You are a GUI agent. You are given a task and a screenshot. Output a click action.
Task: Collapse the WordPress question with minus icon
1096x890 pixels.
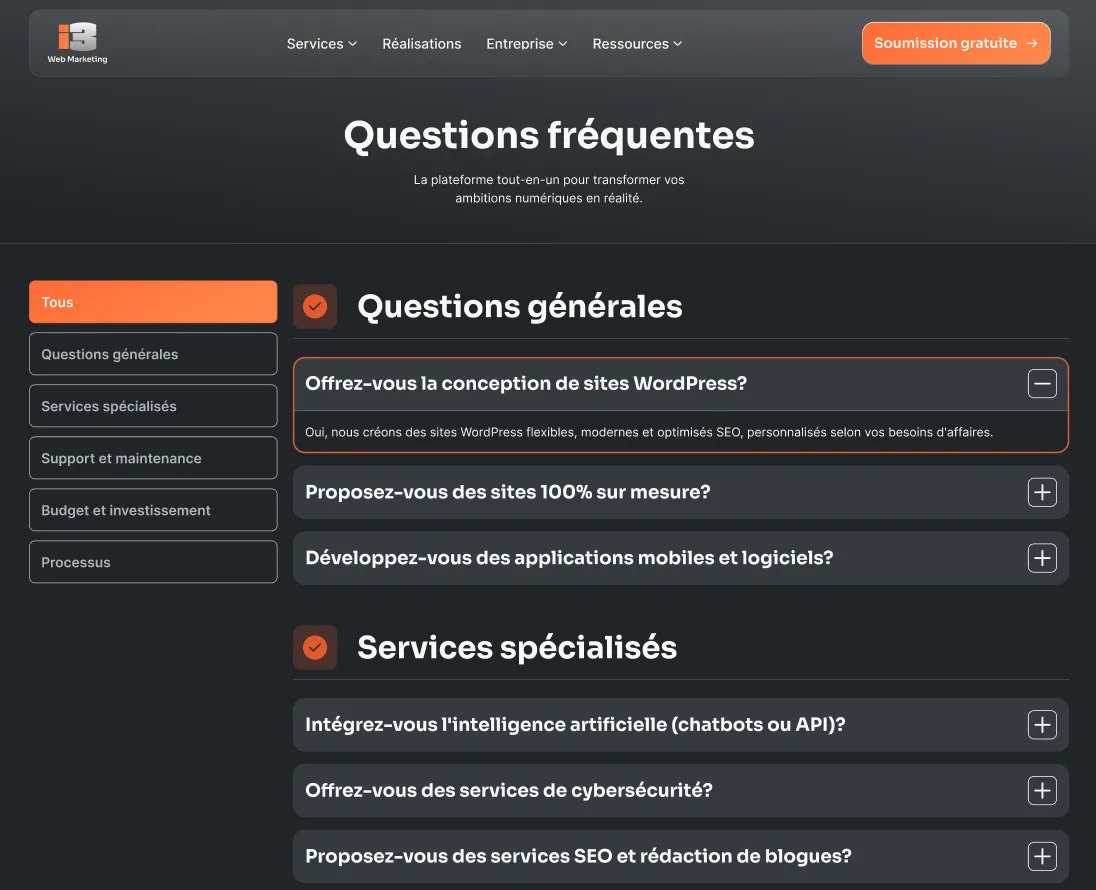point(1042,384)
